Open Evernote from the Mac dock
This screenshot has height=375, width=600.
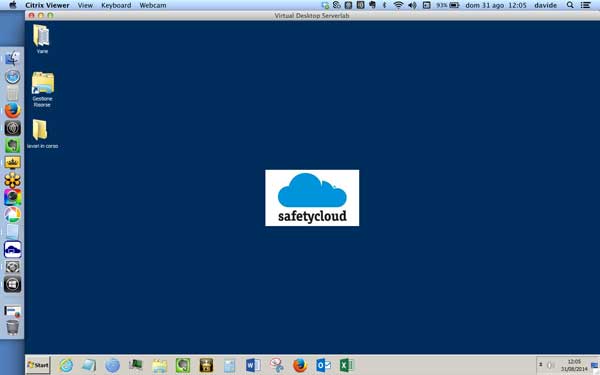tap(12, 145)
